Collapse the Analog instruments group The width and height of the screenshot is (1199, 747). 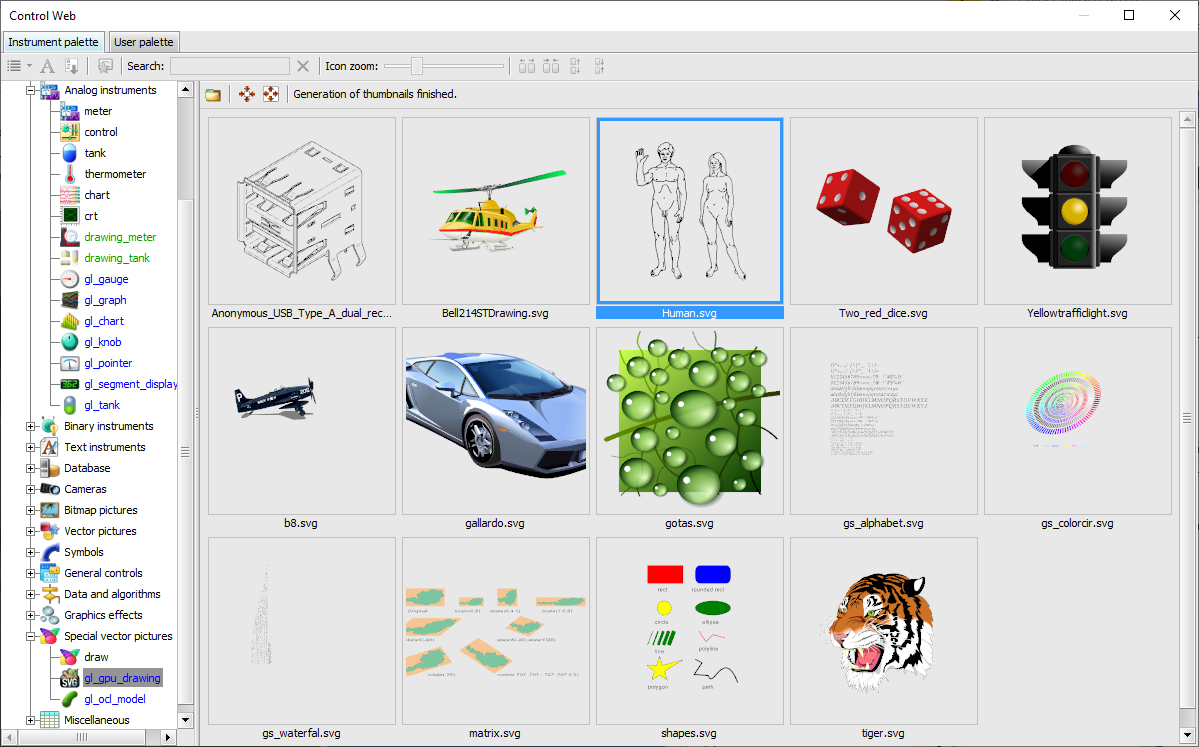[31, 90]
